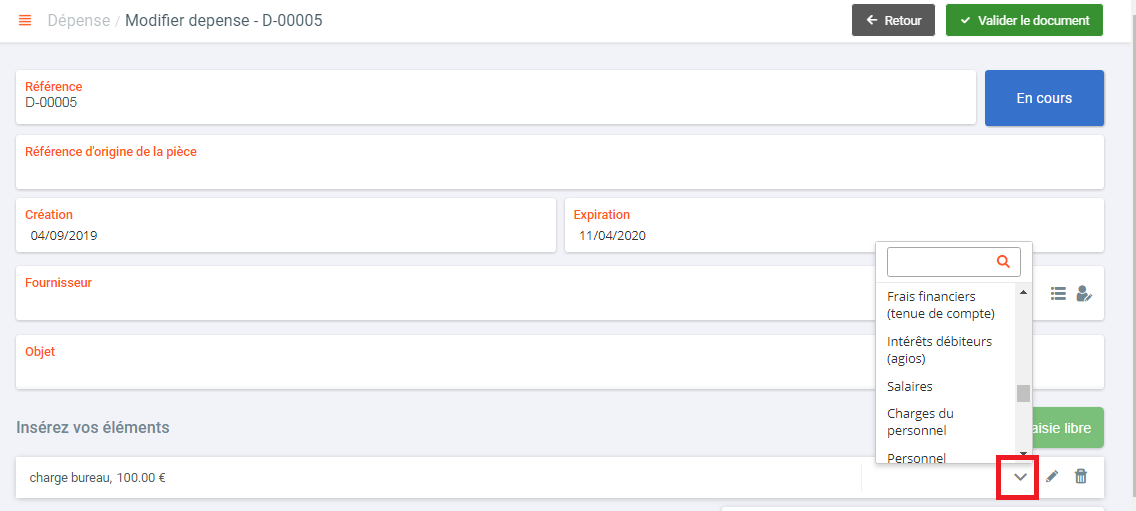Edit the charge bureau line with pencil
1136x511 pixels.
pos(1053,476)
